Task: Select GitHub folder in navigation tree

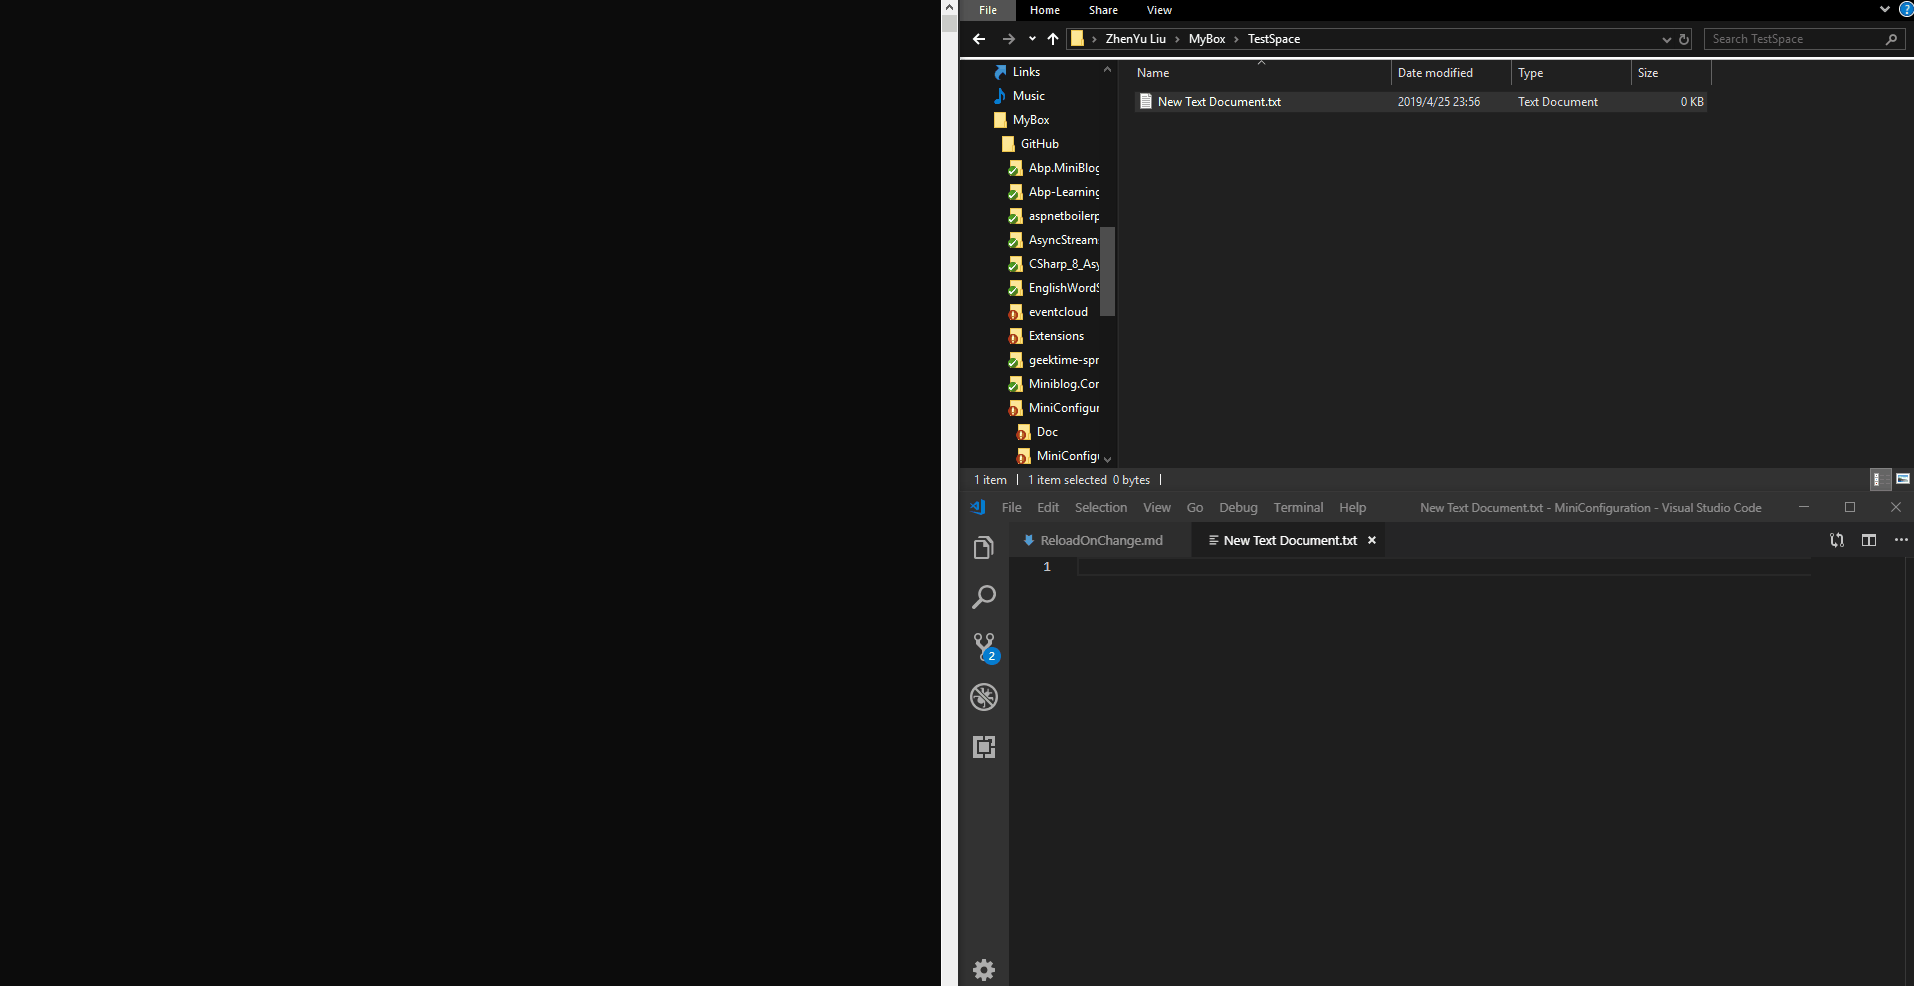Action: coord(1039,144)
